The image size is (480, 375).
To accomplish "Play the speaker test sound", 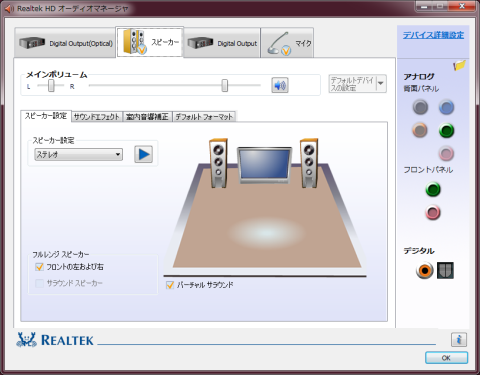I will pyautogui.click(x=144, y=154).
